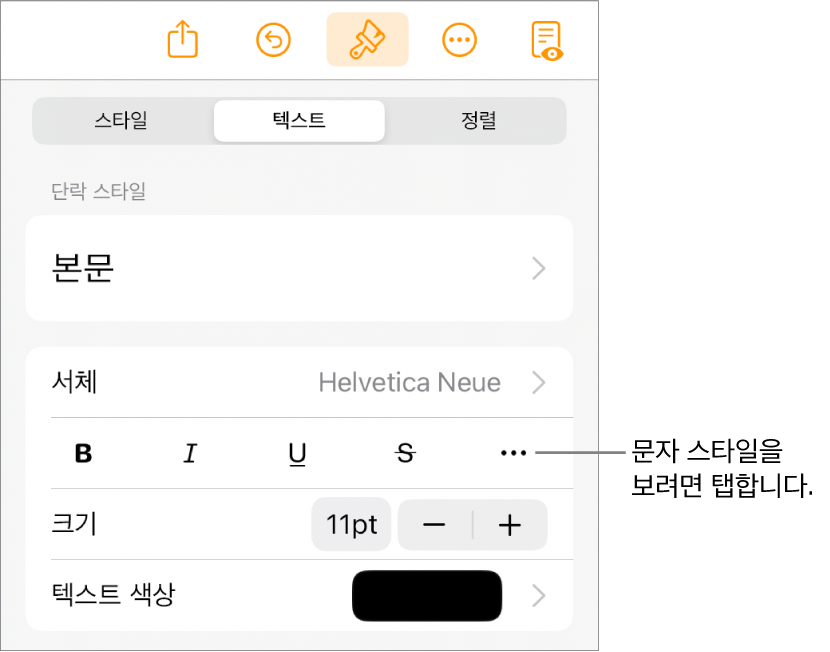This screenshot has width=830, height=652.
Task: Open the 서체 Helvetica Neue font row
Action: 300,382
